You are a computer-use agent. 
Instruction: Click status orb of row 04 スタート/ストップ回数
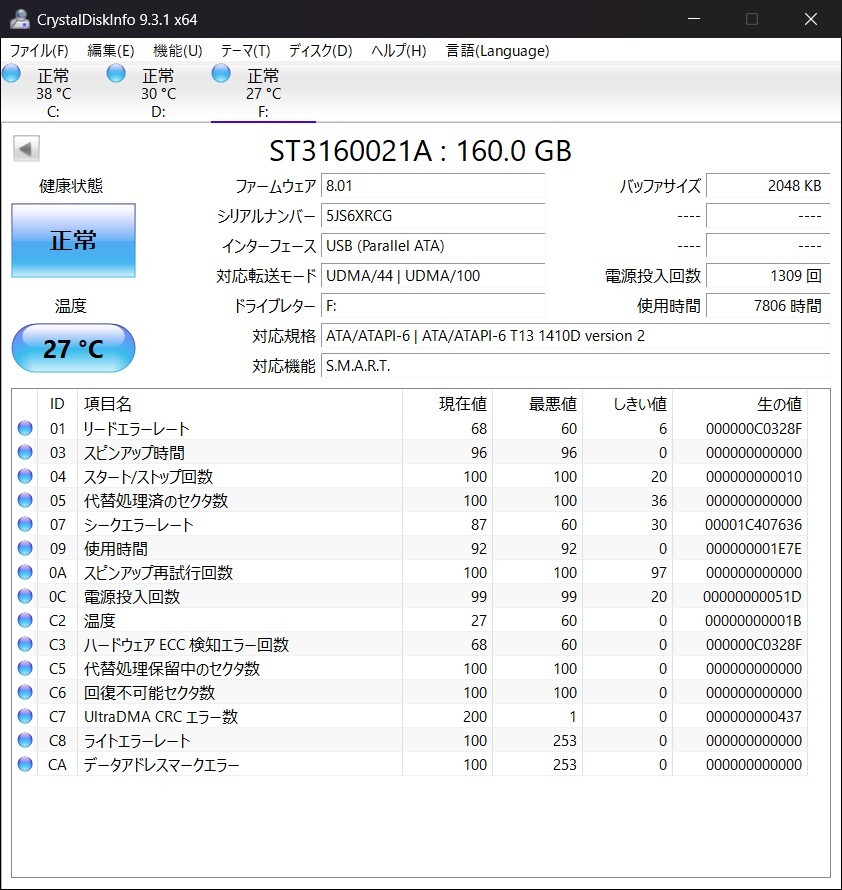(x=25, y=476)
